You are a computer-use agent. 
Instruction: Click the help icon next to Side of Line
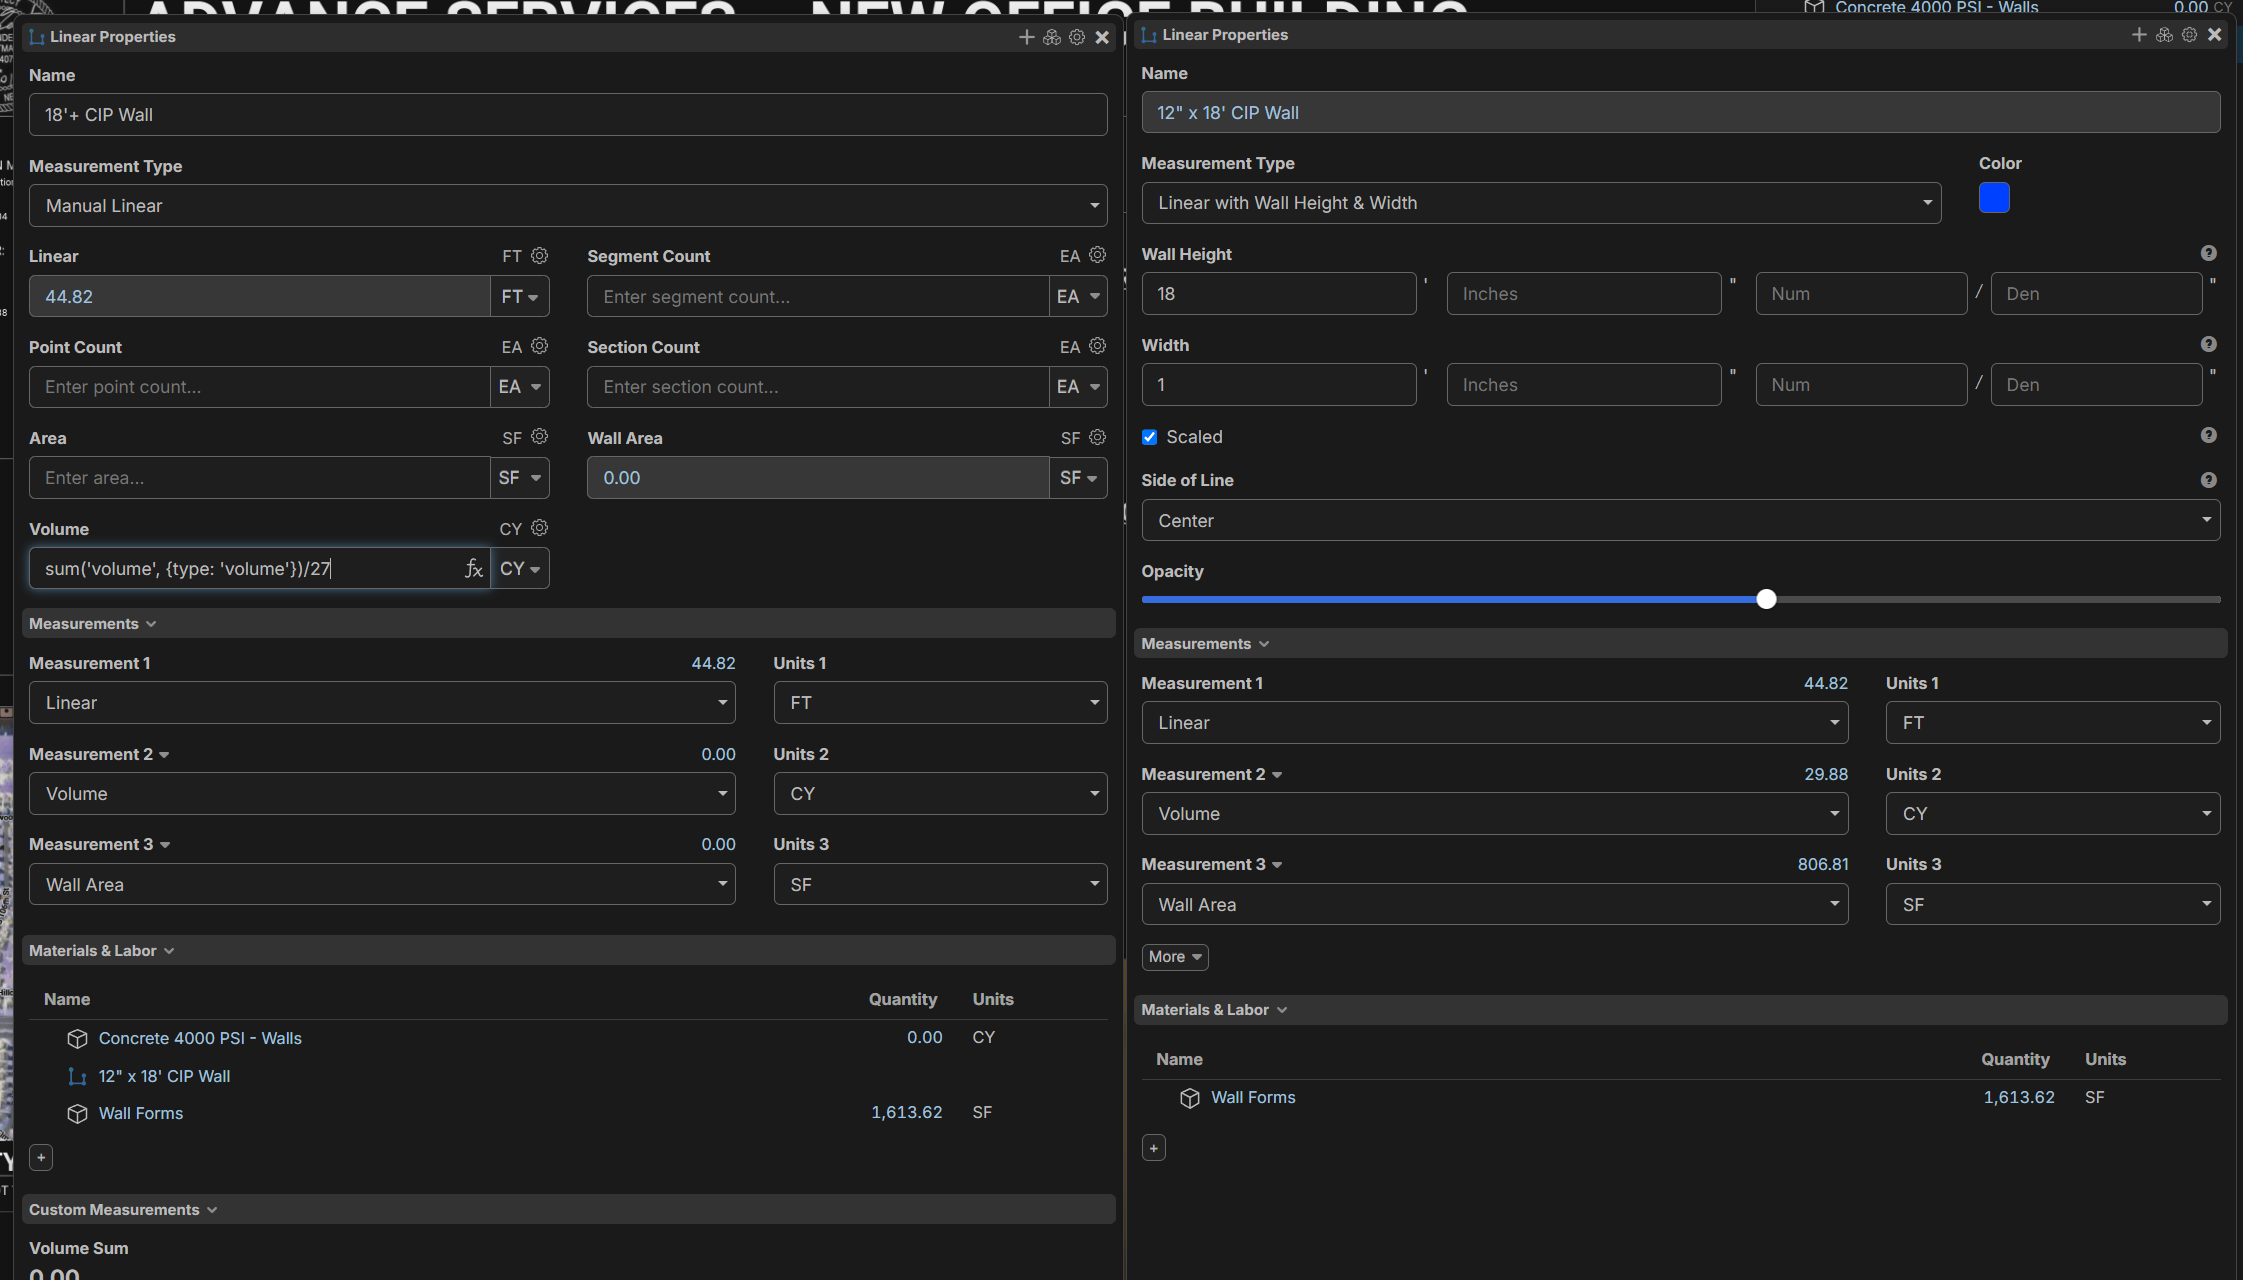[x=2209, y=480]
